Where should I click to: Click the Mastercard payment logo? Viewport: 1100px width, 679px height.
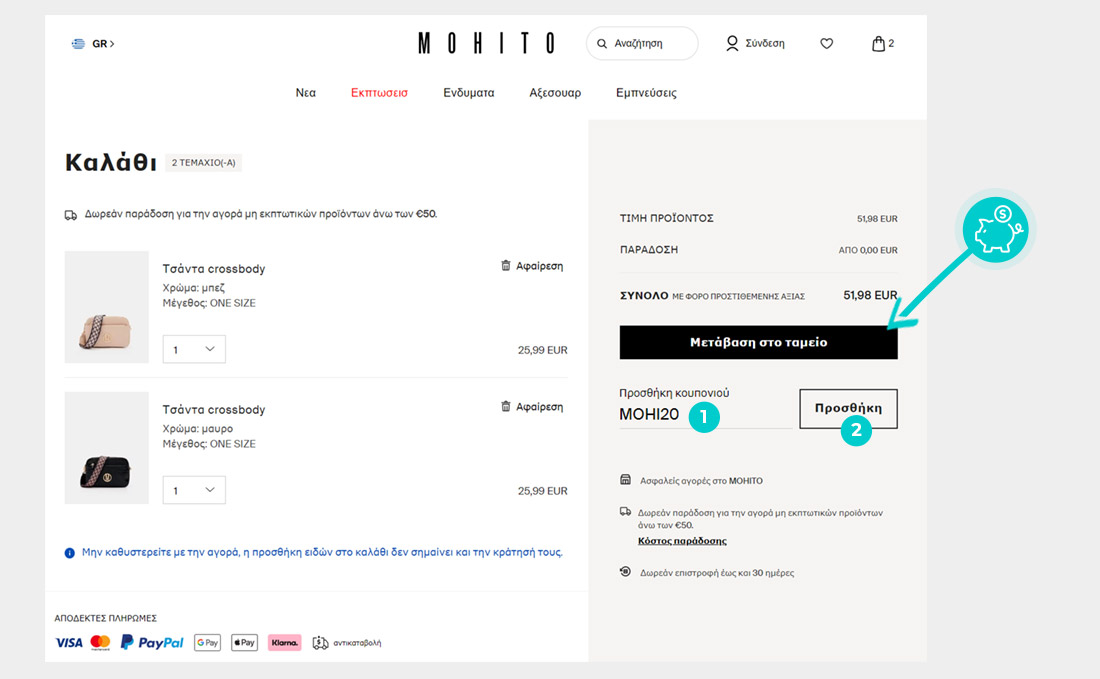(100, 643)
